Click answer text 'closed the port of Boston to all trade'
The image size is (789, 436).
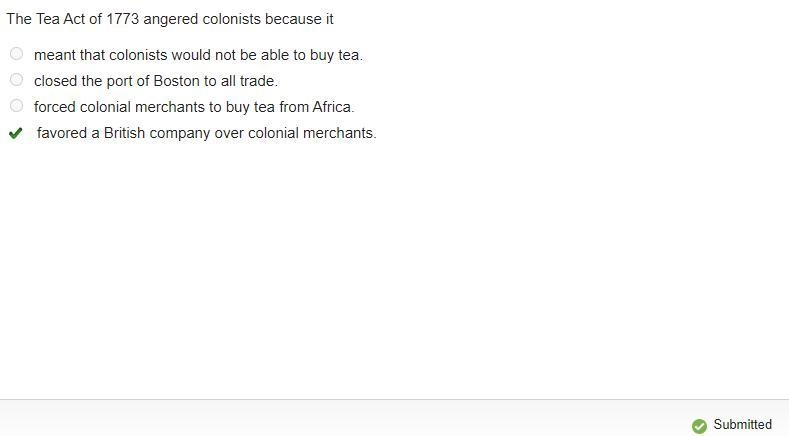point(156,81)
